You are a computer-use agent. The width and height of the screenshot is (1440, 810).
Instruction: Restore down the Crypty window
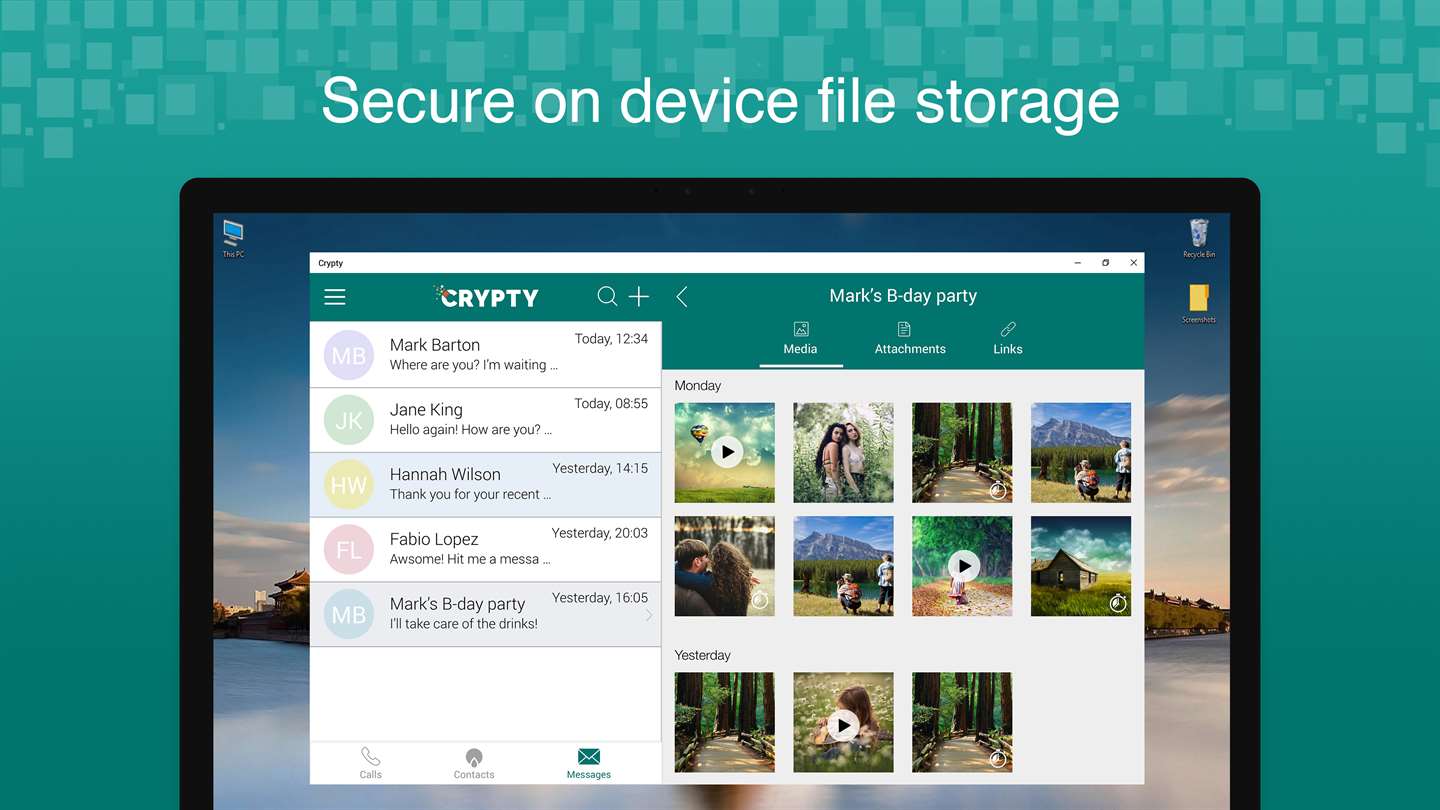1106,263
